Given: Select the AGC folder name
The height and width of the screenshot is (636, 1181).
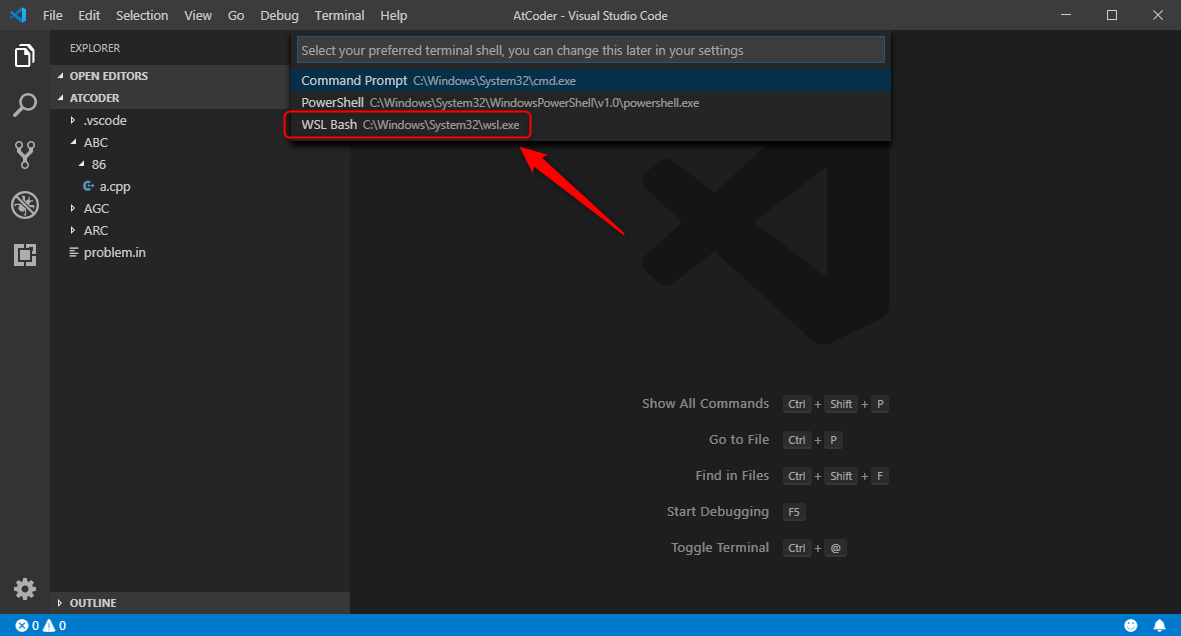Looking at the screenshot, I should (x=96, y=209).
